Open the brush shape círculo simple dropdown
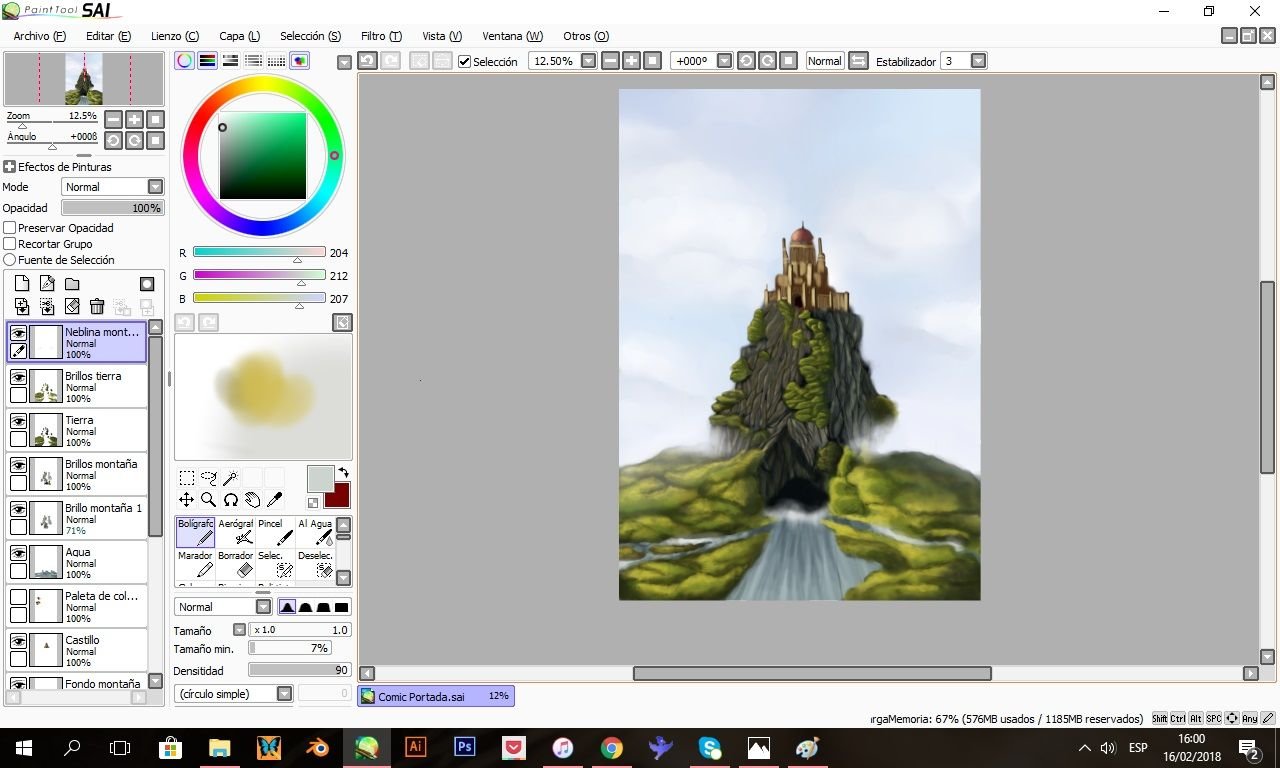1280x768 pixels. (x=233, y=694)
